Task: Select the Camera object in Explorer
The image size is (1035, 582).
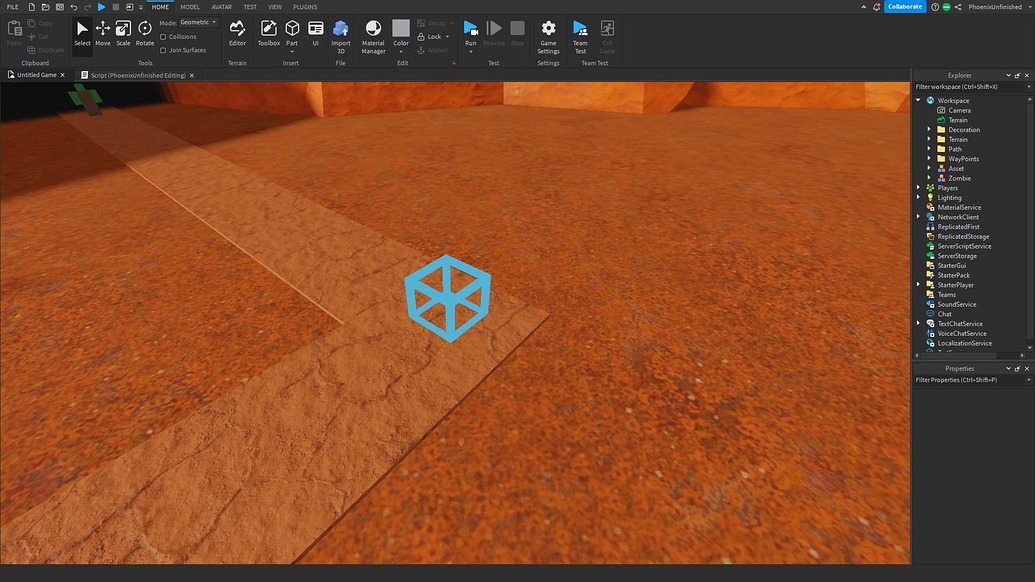Action: (x=959, y=110)
